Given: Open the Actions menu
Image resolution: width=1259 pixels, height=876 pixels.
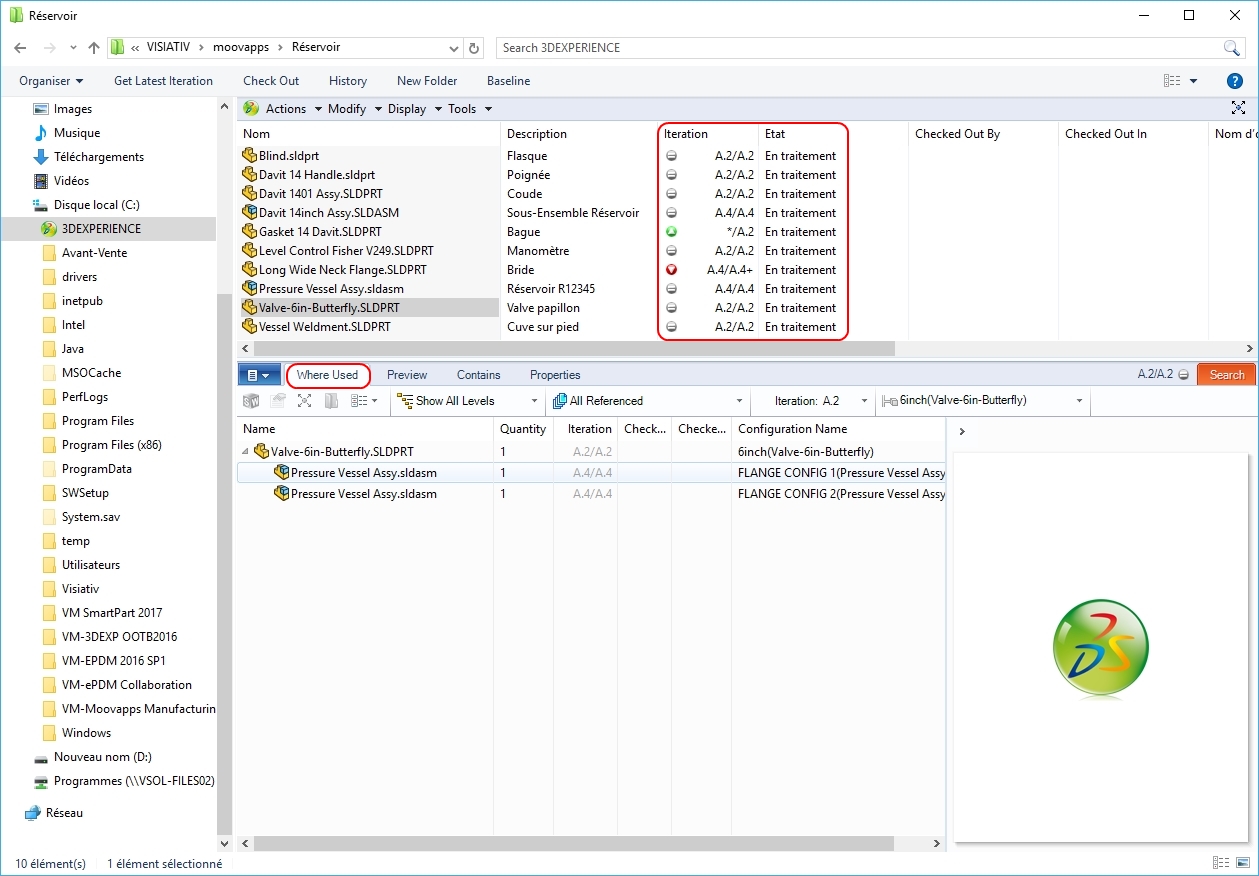Looking at the screenshot, I should coord(284,109).
